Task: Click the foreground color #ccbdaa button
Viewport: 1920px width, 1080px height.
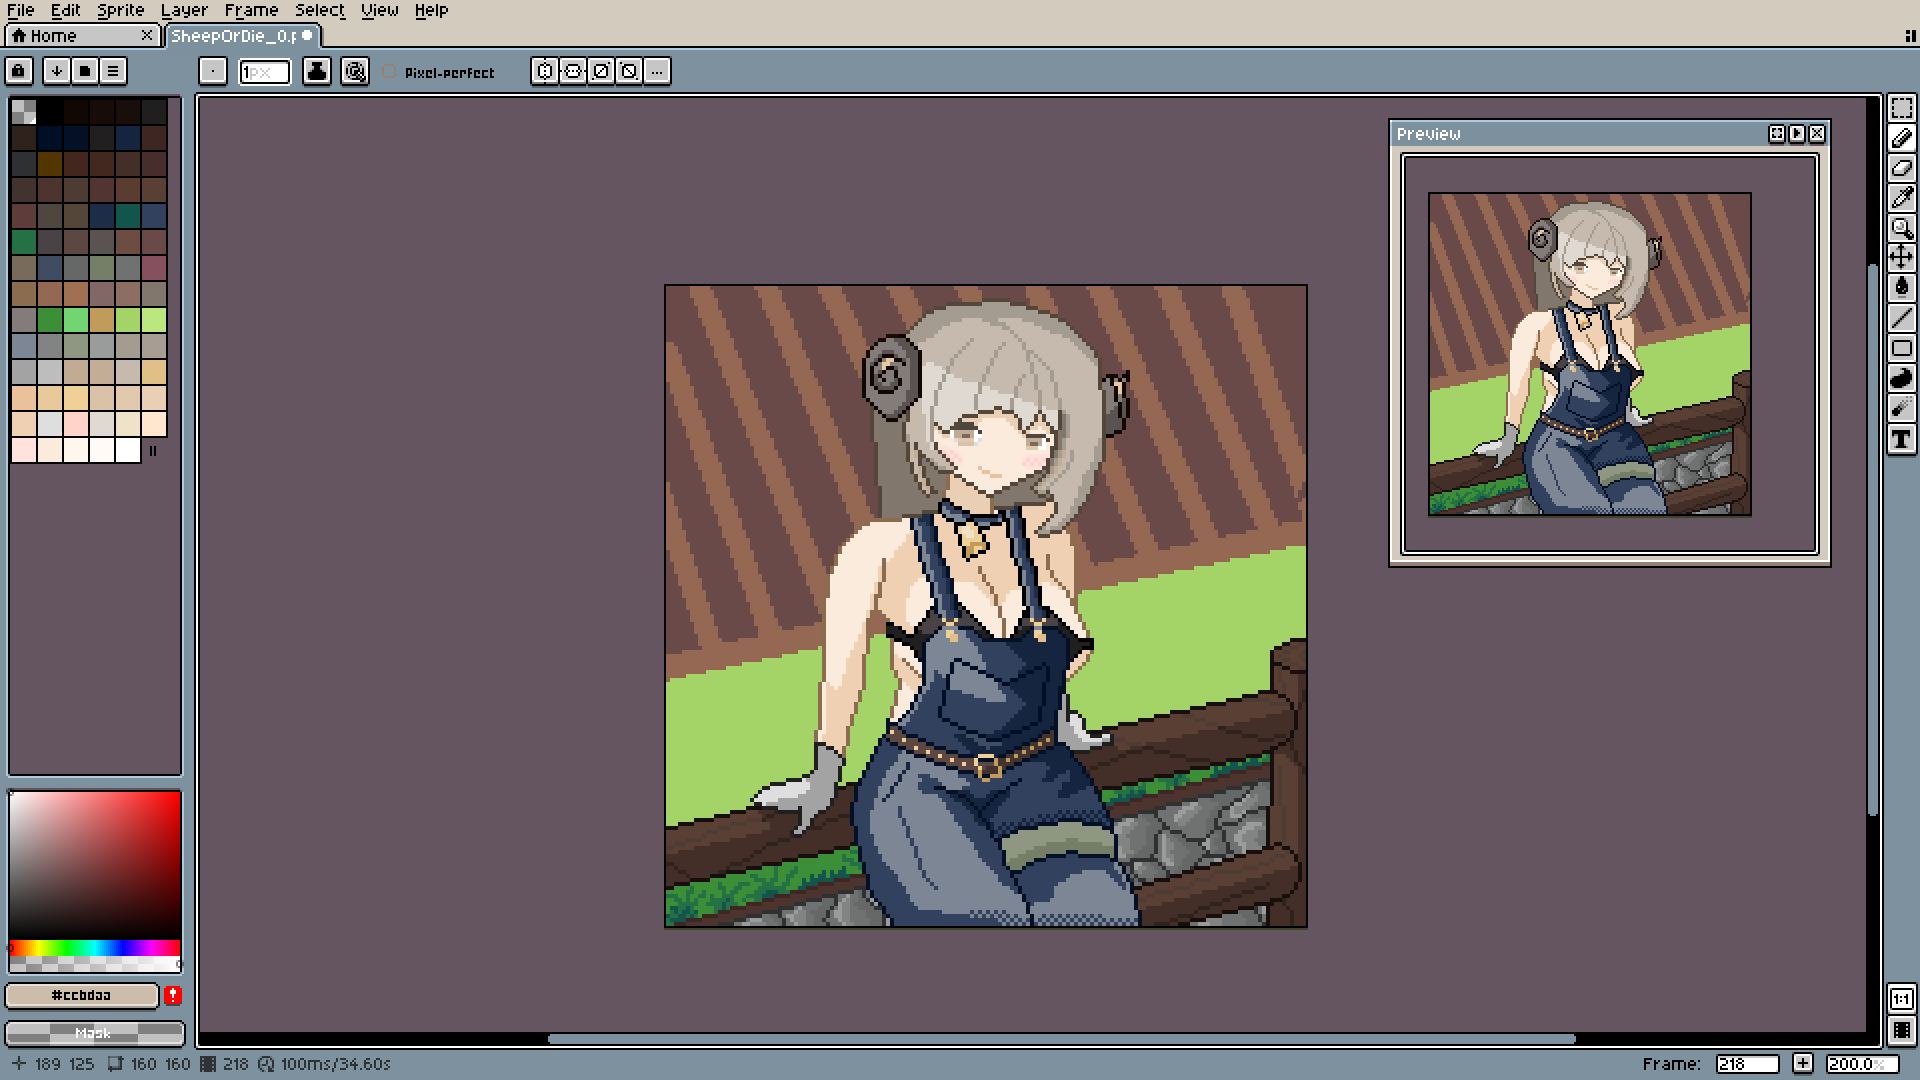Action: 82,995
